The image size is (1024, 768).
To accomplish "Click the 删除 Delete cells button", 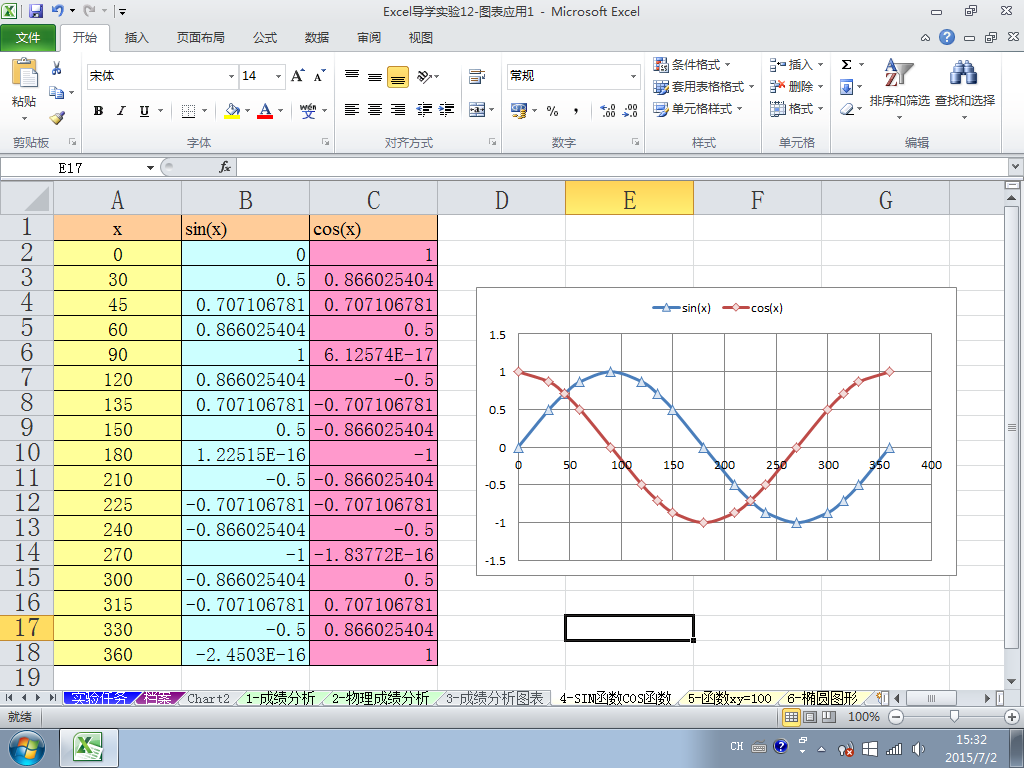I will [797, 86].
